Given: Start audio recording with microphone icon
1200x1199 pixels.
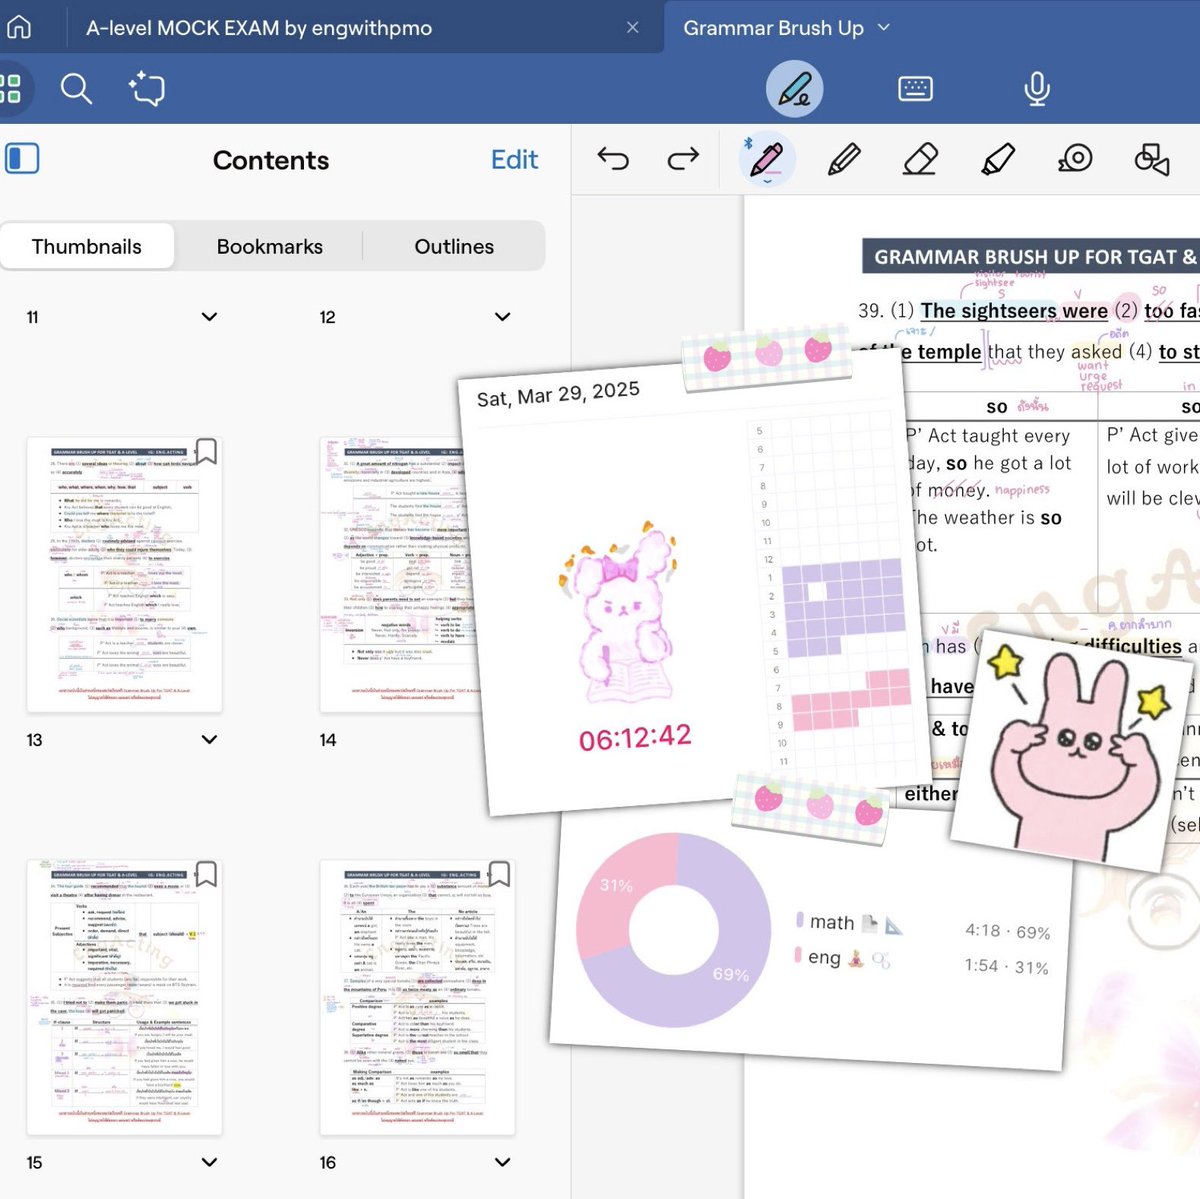Looking at the screenshot, I should coord(1037,89).
